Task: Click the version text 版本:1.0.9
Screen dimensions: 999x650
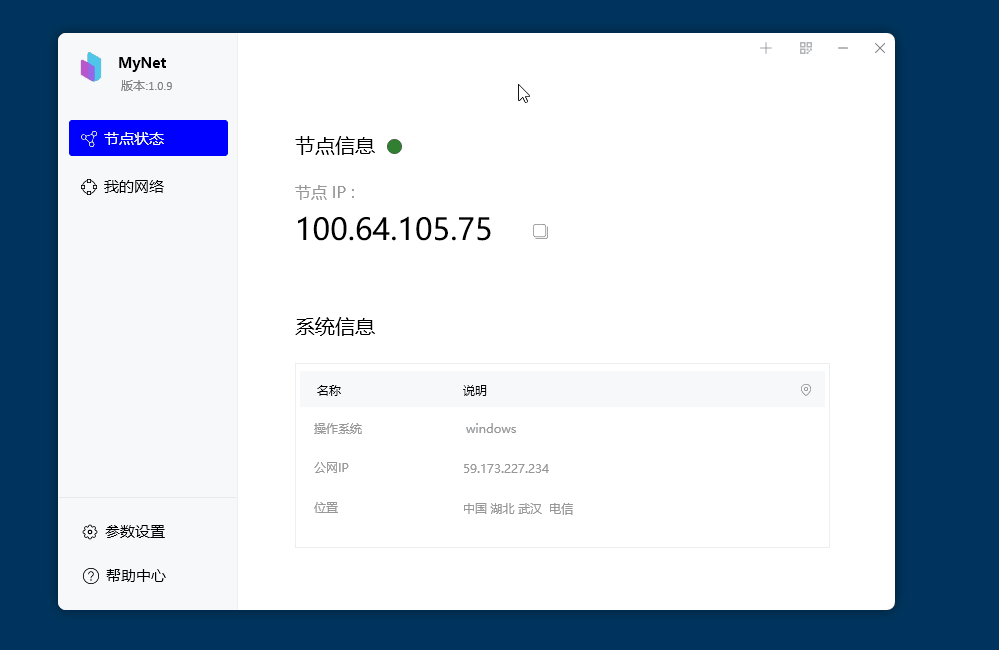Action: click(x=146, y=86)
